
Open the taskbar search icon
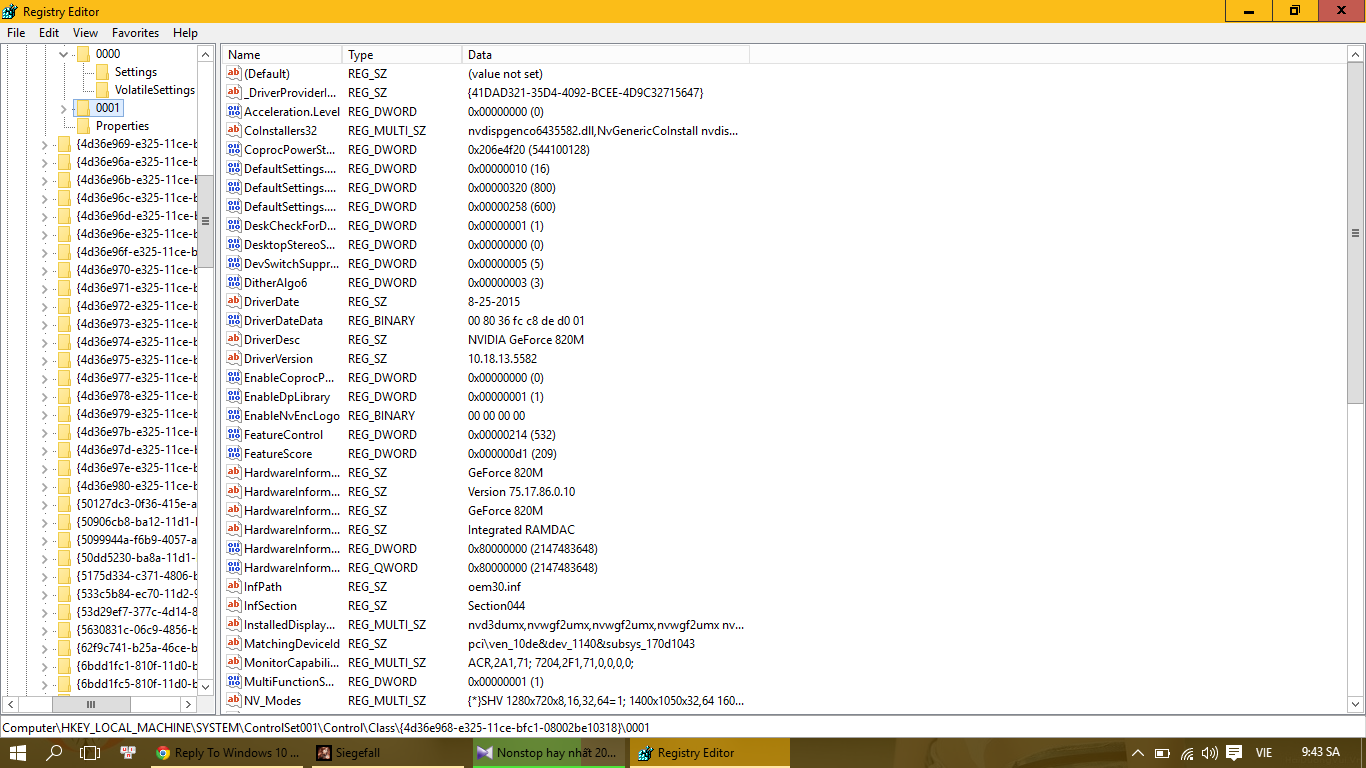(55, 753)
